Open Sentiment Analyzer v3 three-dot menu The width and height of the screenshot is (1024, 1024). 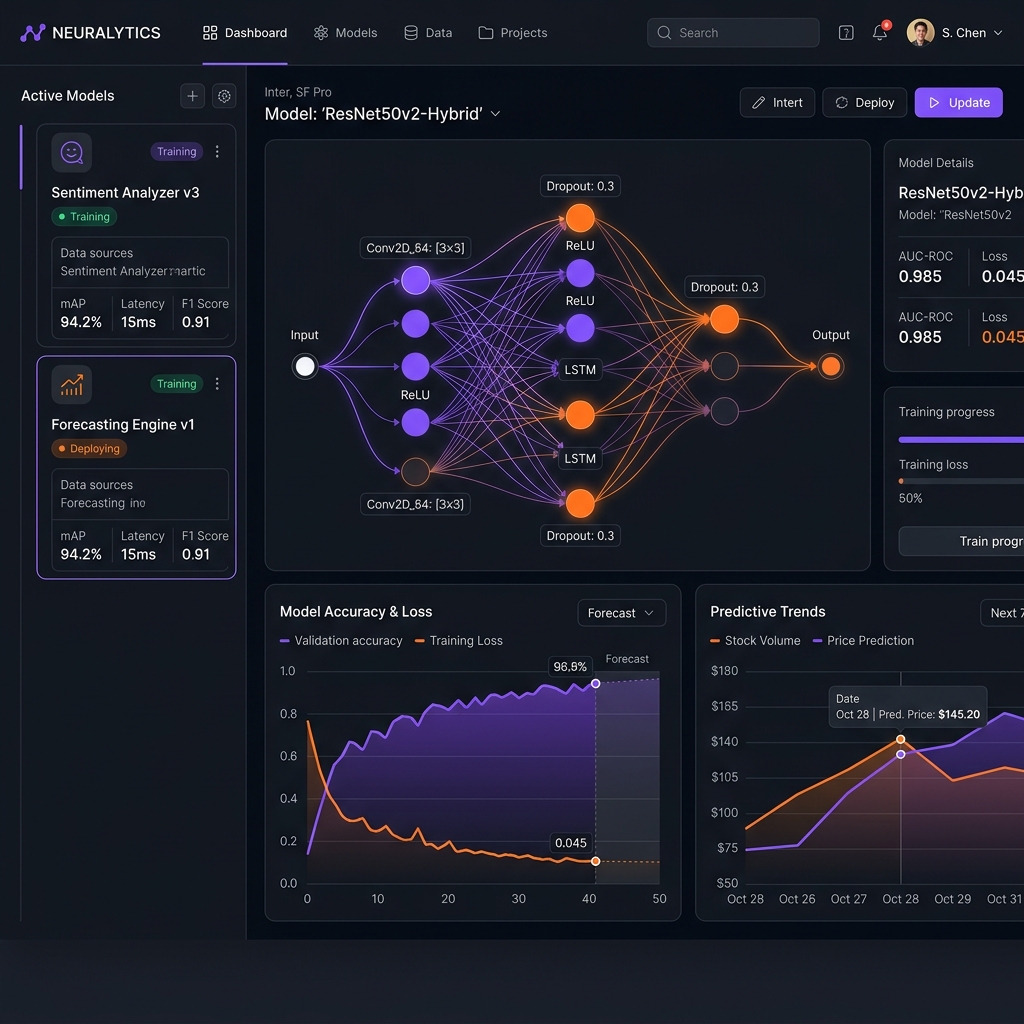(x=217, y=152)
